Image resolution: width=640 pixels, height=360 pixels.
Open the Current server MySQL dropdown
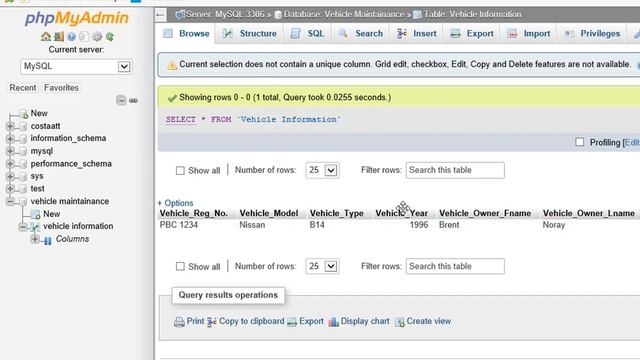[76, 67]
